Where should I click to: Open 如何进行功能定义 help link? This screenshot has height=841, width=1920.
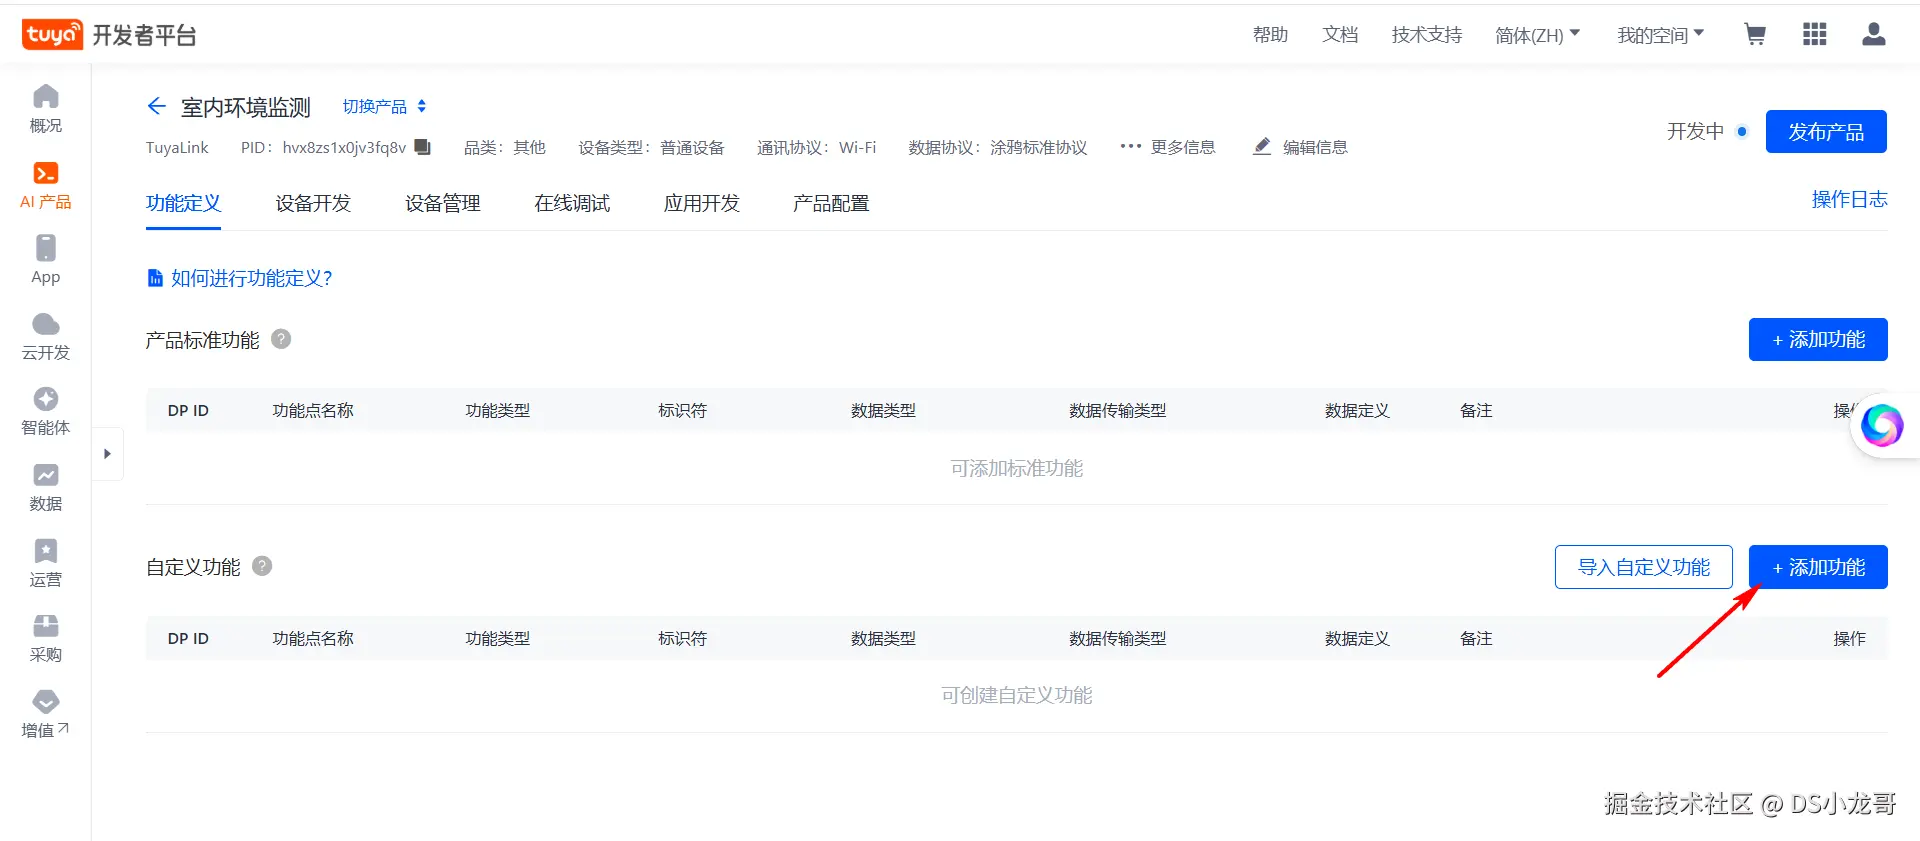pyautogui.click(x=240, y=278)
